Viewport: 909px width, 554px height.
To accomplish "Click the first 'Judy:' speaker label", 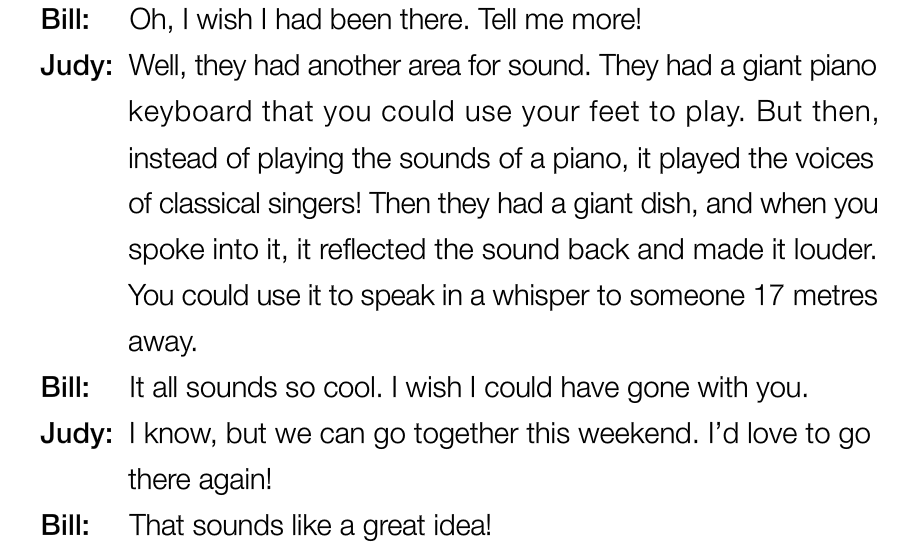I will 77,66.
